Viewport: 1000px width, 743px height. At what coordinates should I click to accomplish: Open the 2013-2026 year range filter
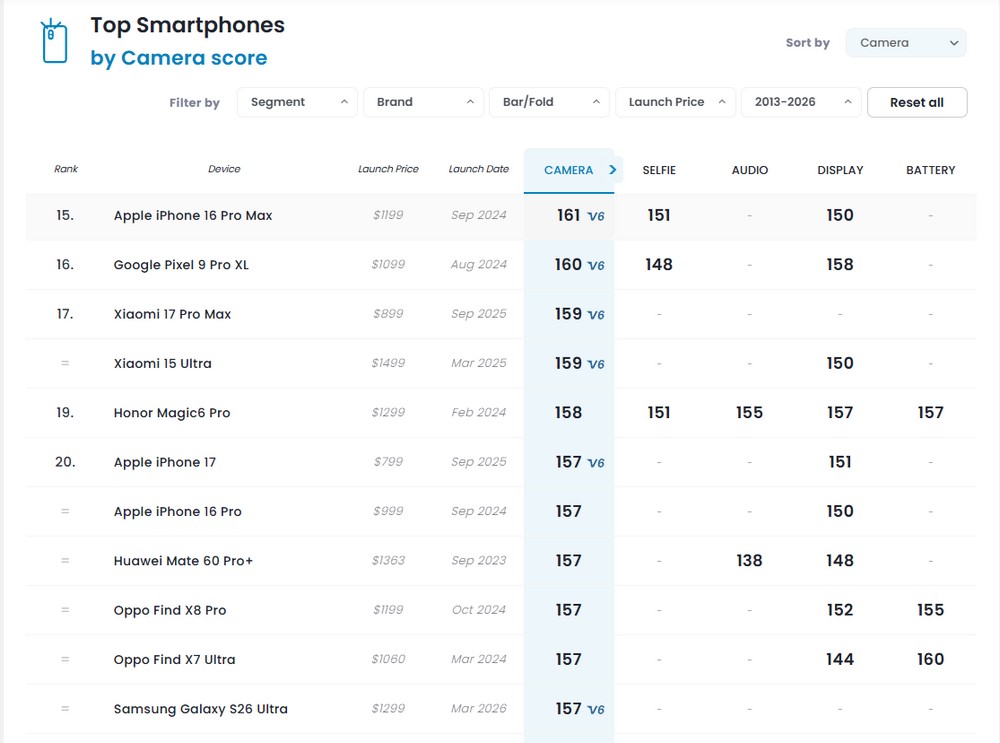(x=801, y=102)
